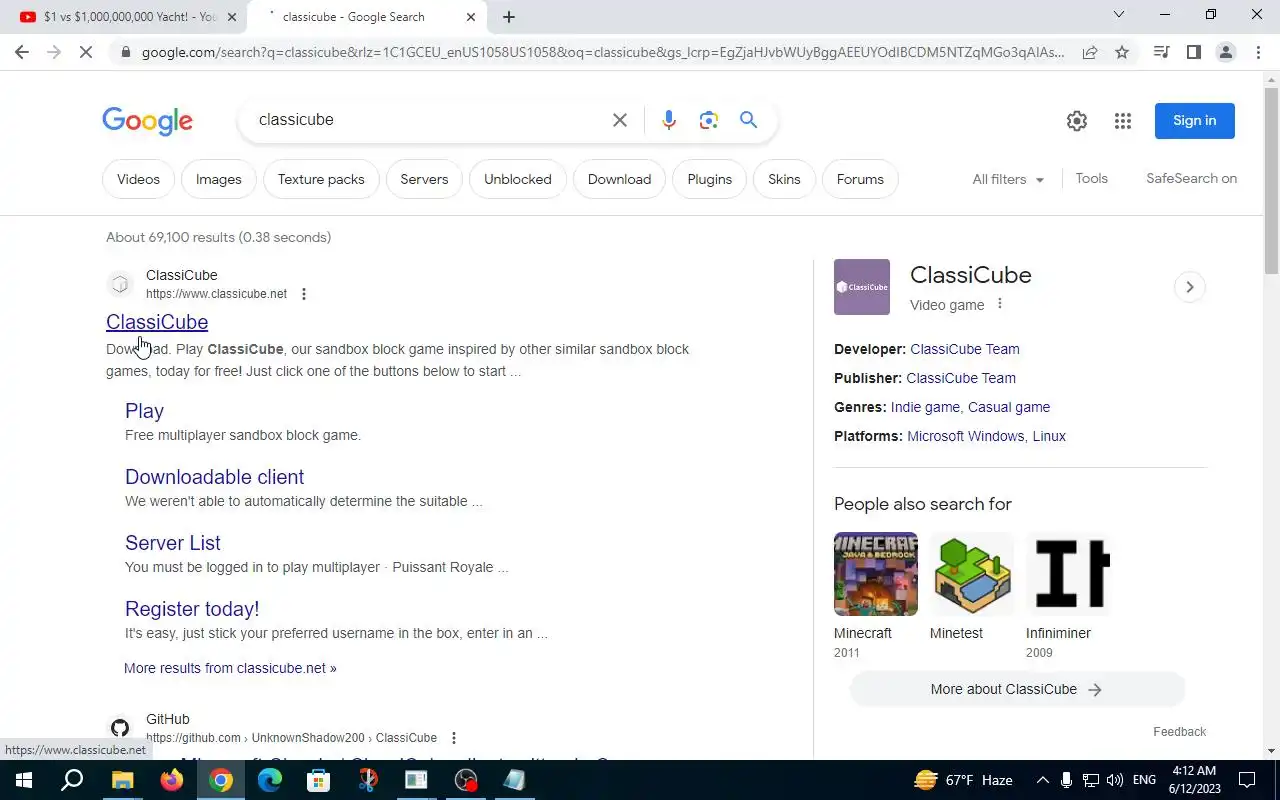Open three-dot menu beside classicube.net result
This screenshot has width=1280, height=800.
tap(304, 294)
